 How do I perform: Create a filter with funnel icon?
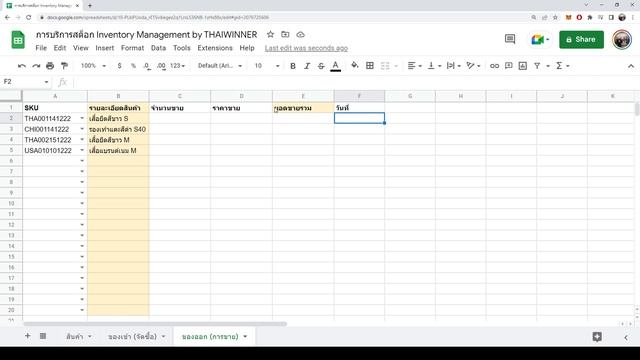tap(537, 66)
